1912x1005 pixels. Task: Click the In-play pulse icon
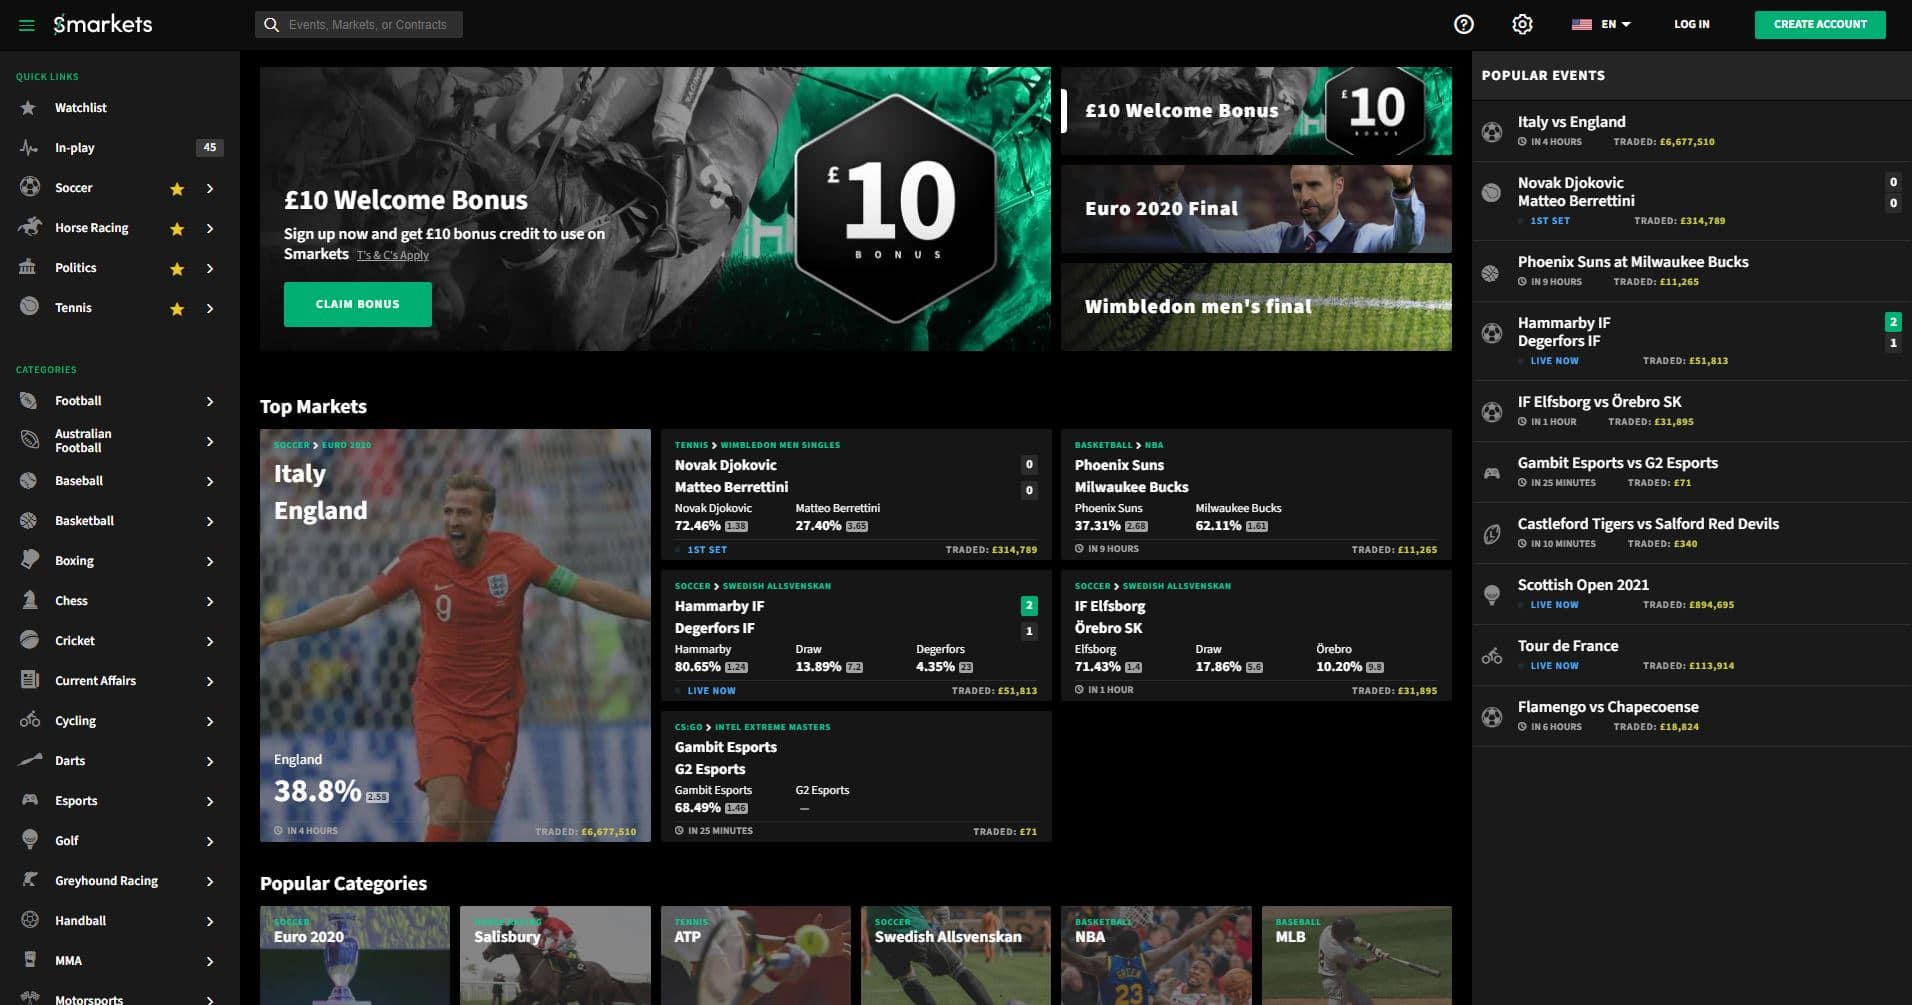click(x=29, y=148)
